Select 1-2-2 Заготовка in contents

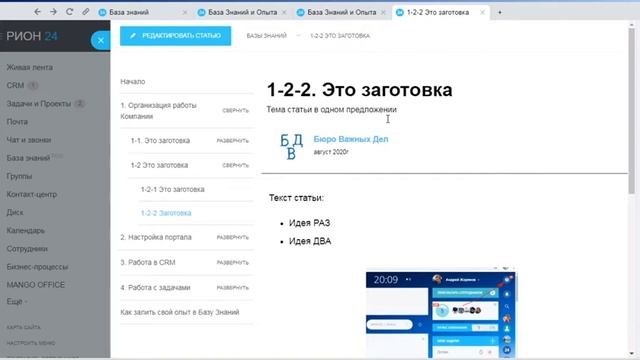coord(166,213)
